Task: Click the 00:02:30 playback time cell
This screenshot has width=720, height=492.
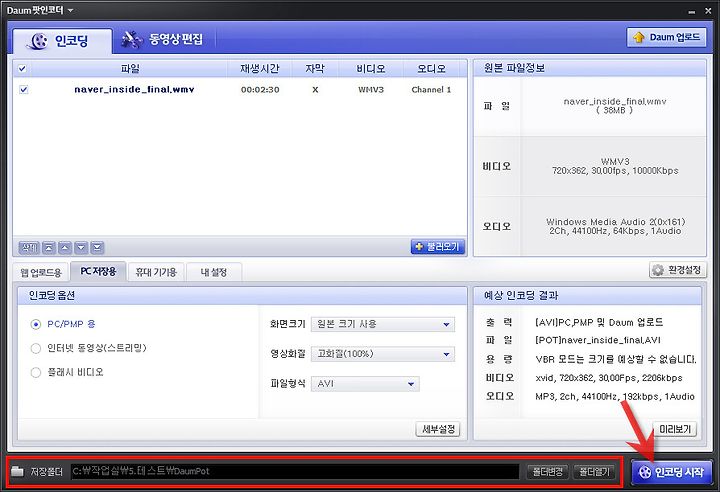Action: [x=260, y=90]
